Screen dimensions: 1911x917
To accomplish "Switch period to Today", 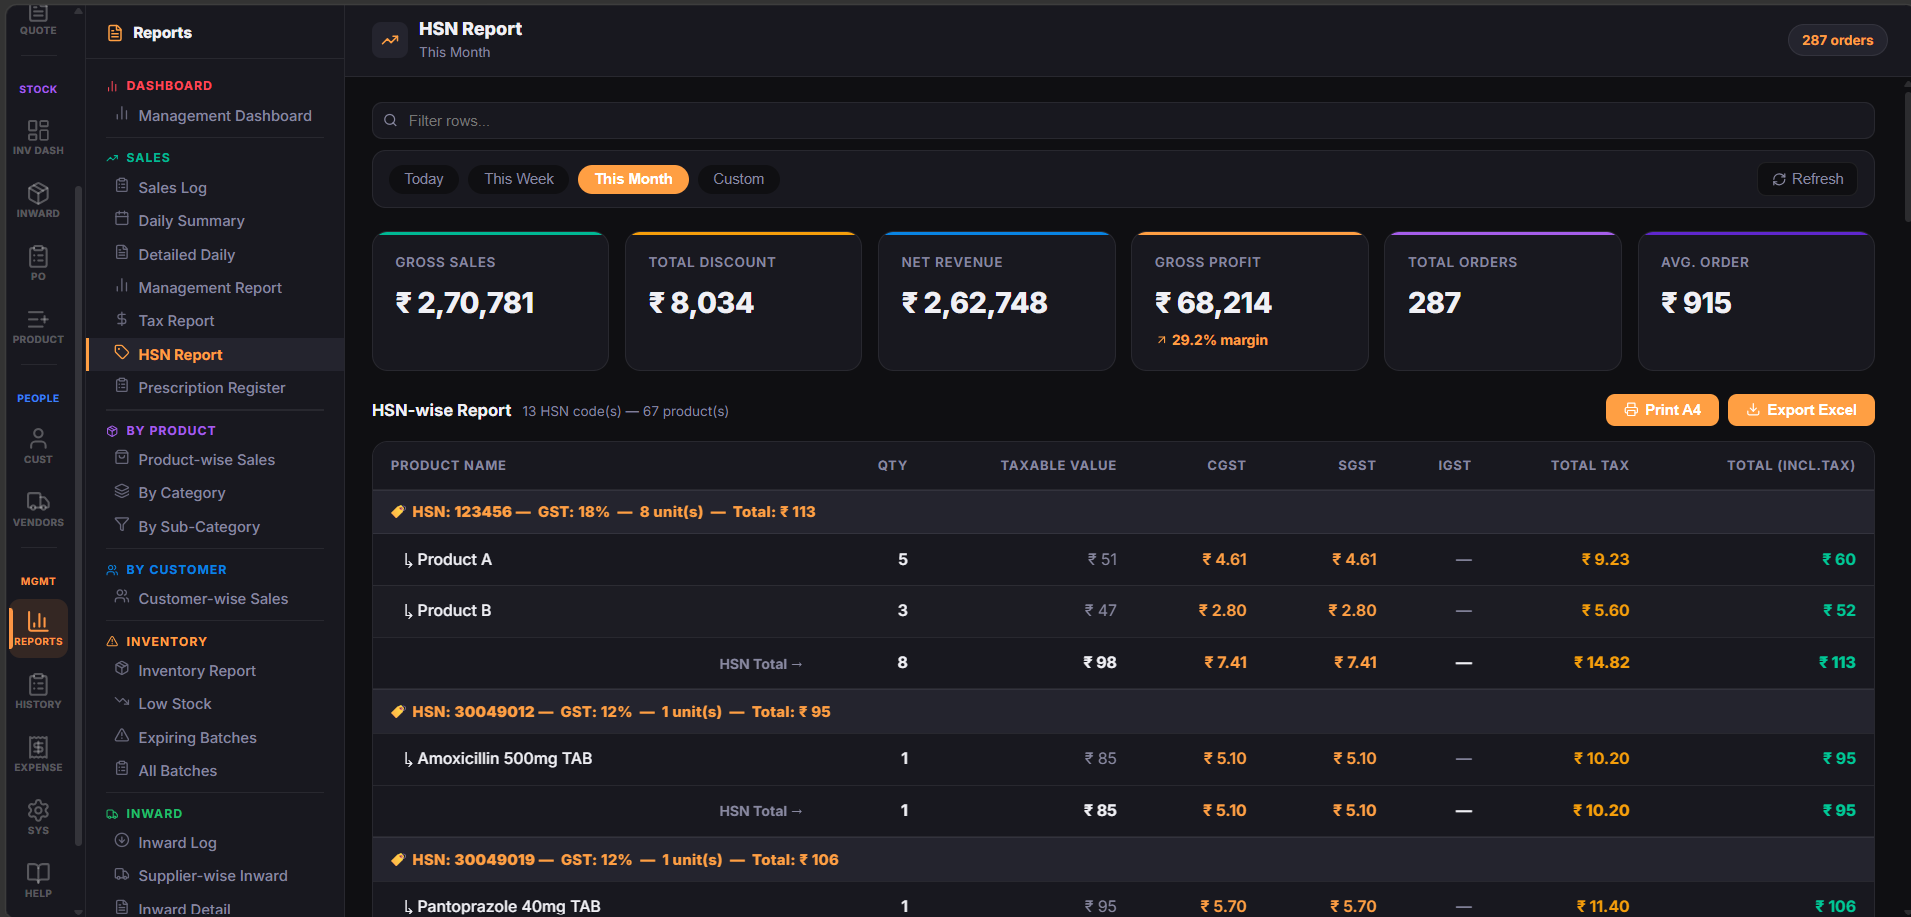I will coord(424,179).
